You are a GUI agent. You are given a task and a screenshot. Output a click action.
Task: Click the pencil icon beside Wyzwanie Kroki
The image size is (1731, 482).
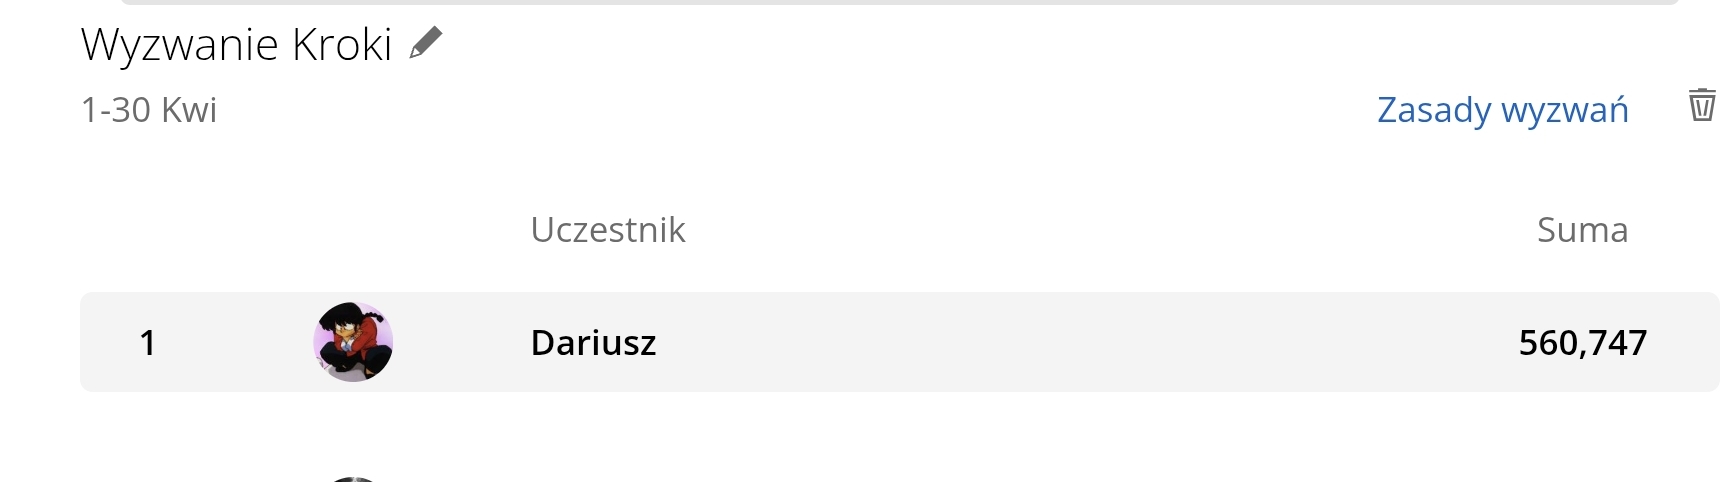pyautogui.click(x=426, y=43)
